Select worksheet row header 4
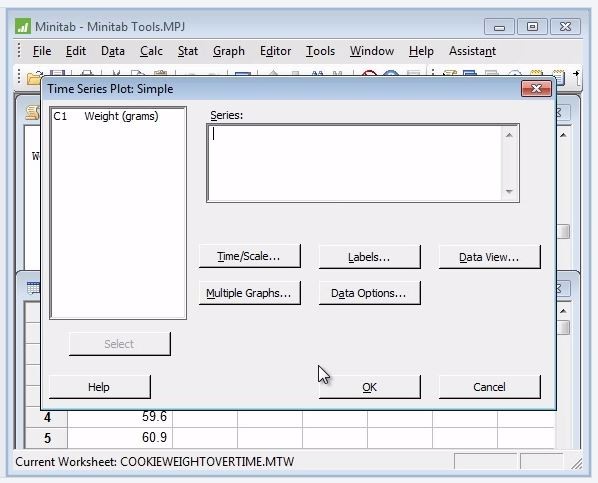Viewport: 598px width, 483px height. [47, 417]
